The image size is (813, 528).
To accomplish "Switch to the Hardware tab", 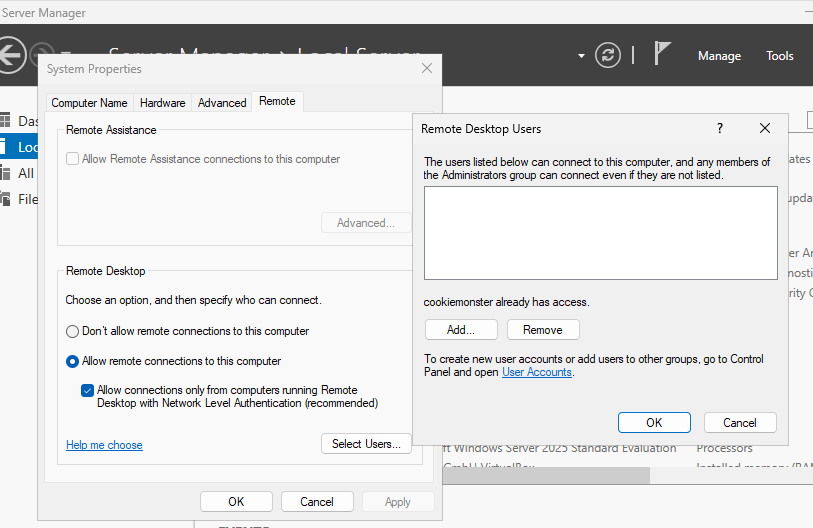I will (x=162, y=103).
